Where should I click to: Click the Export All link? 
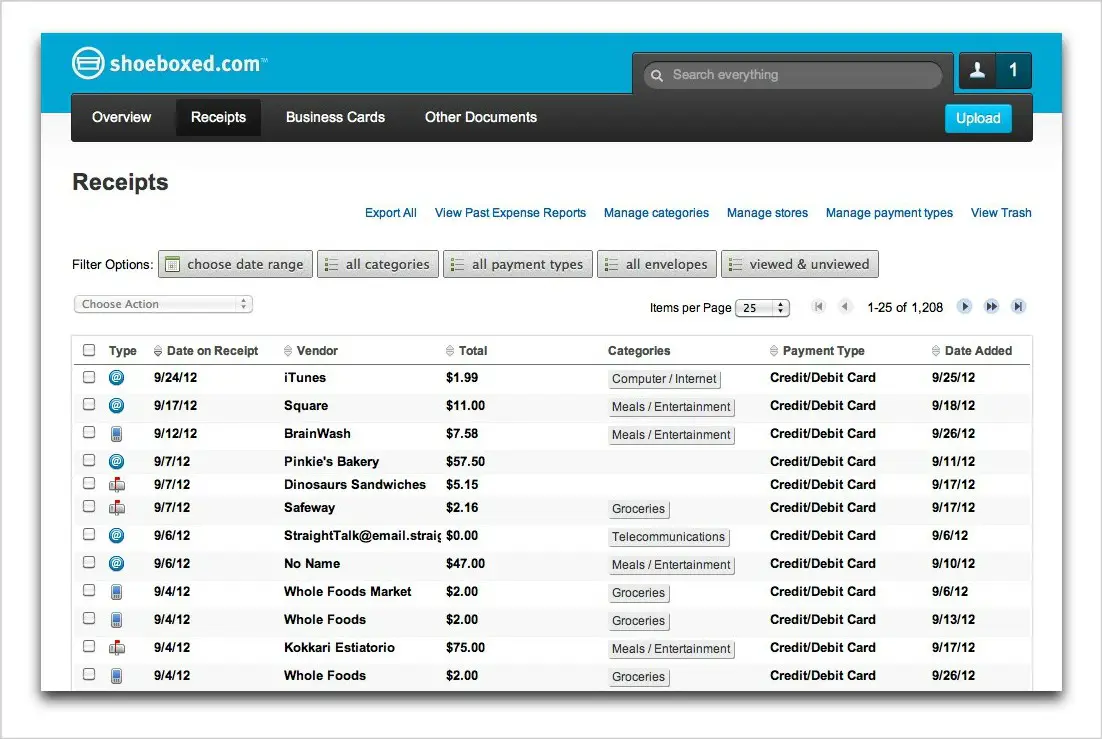391,213
